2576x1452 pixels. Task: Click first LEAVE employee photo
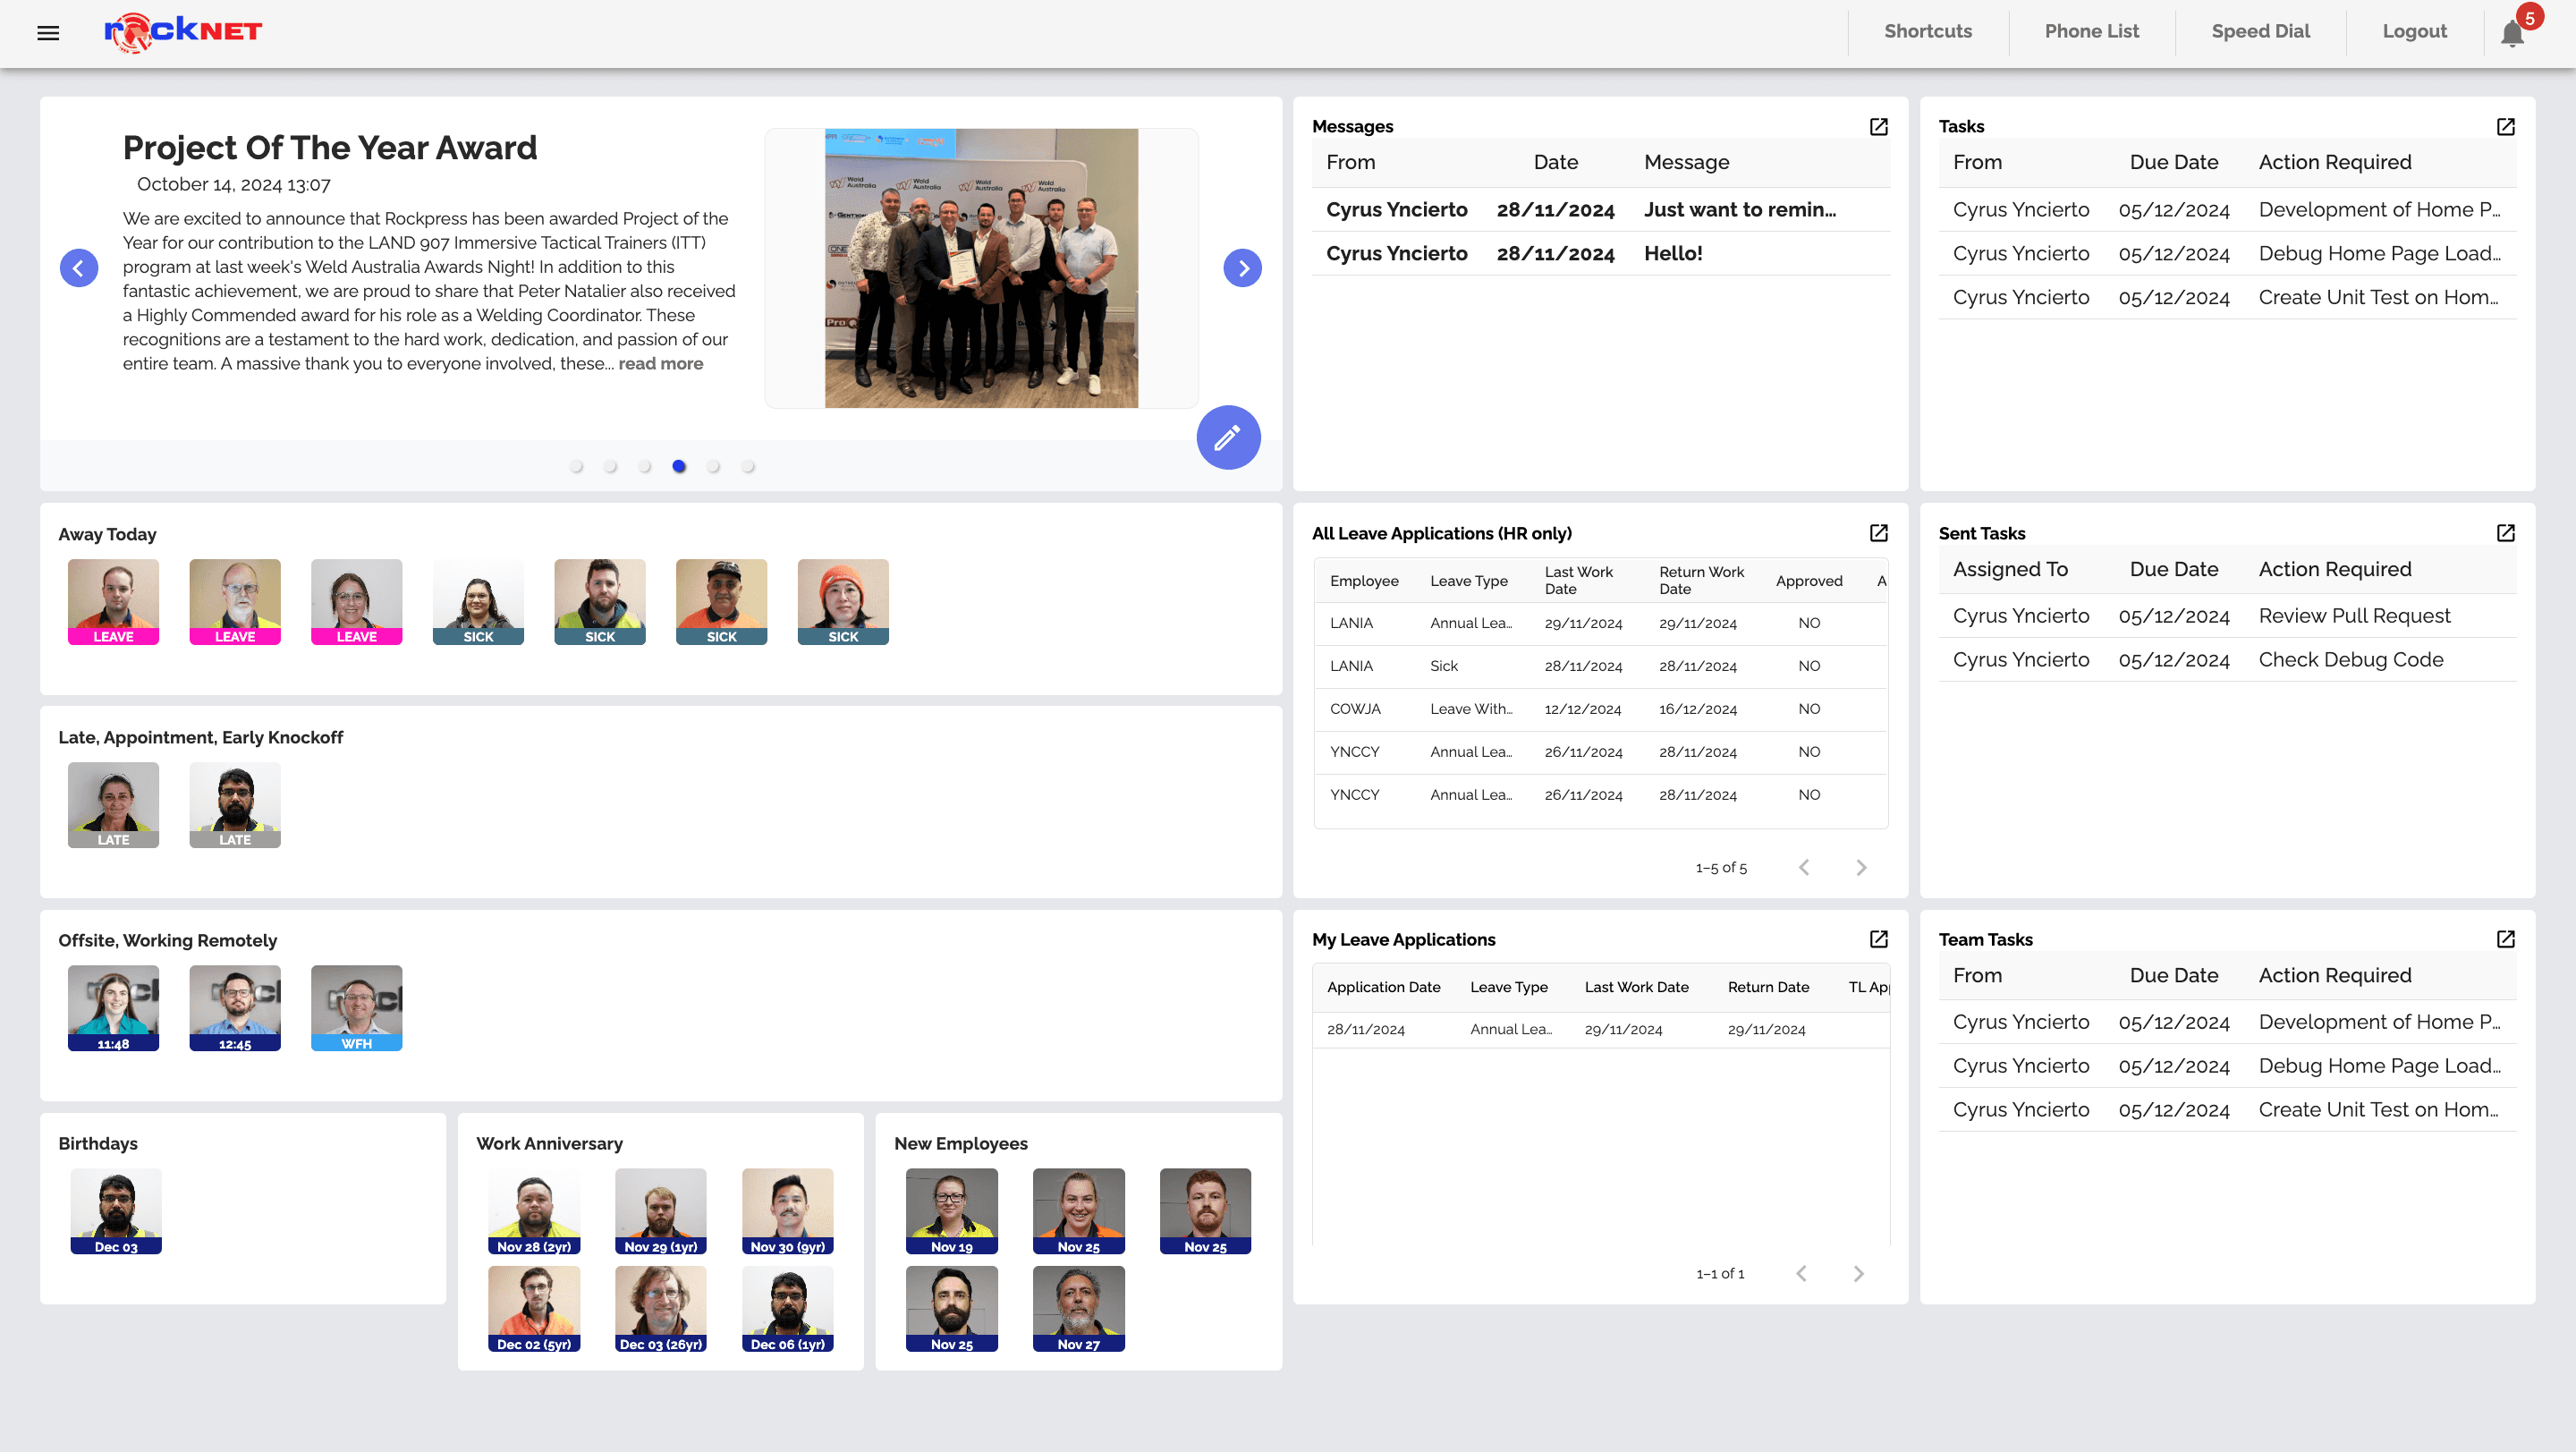(x=113, y=602)
